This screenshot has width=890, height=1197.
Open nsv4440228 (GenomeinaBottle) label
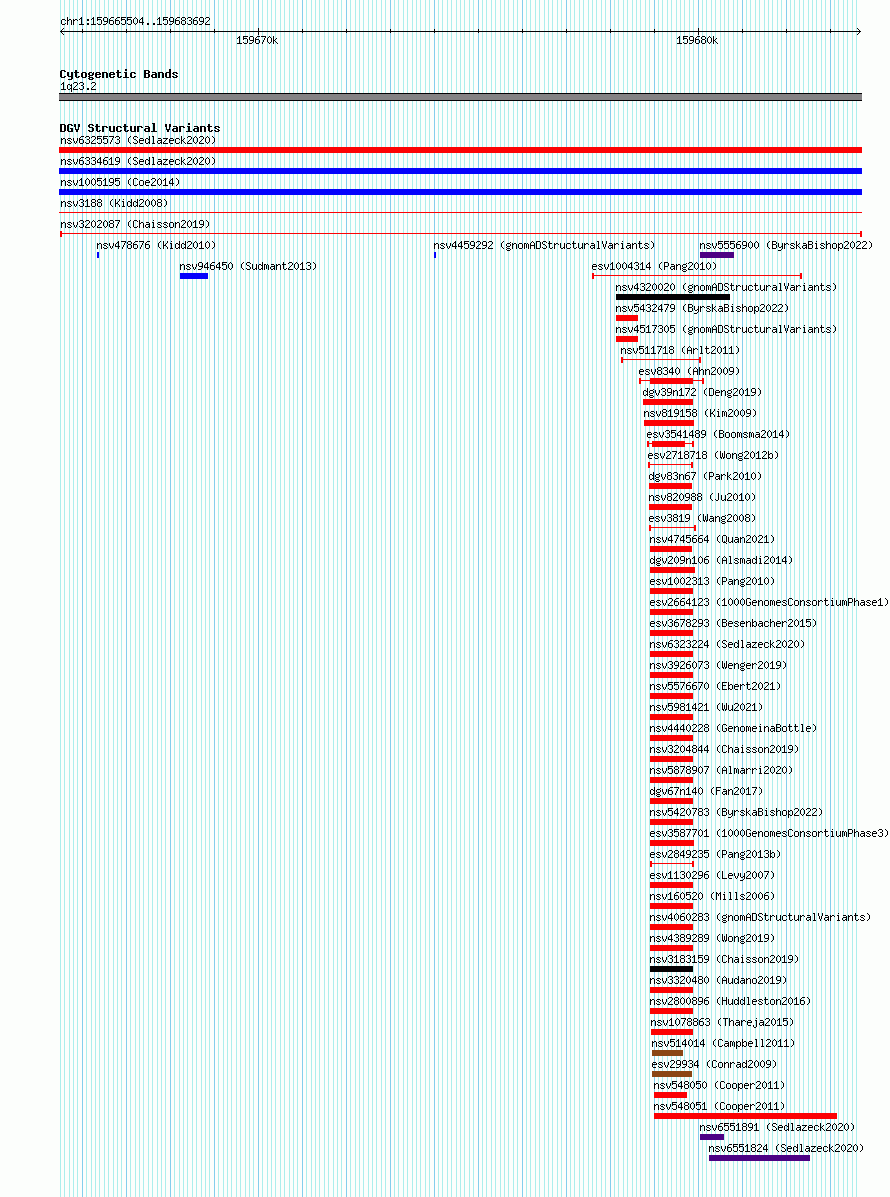coord(733,728)
